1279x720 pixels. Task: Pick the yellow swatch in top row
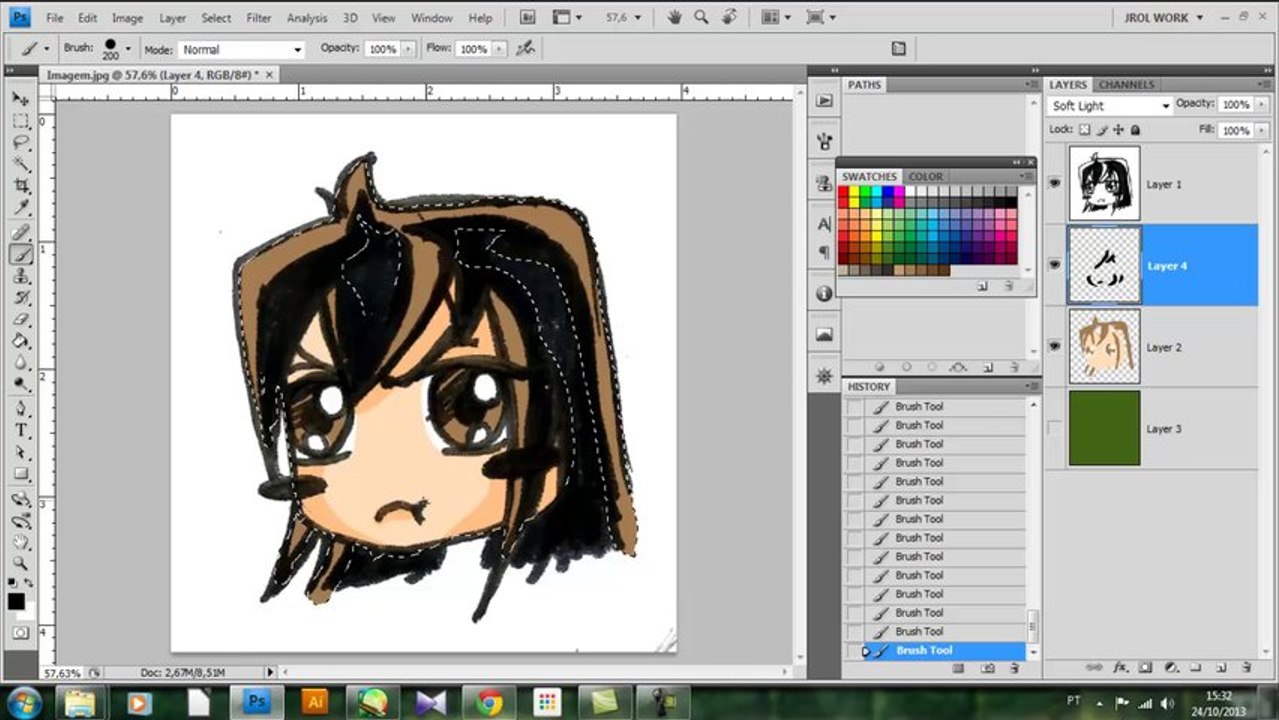(x=855, y=191)
